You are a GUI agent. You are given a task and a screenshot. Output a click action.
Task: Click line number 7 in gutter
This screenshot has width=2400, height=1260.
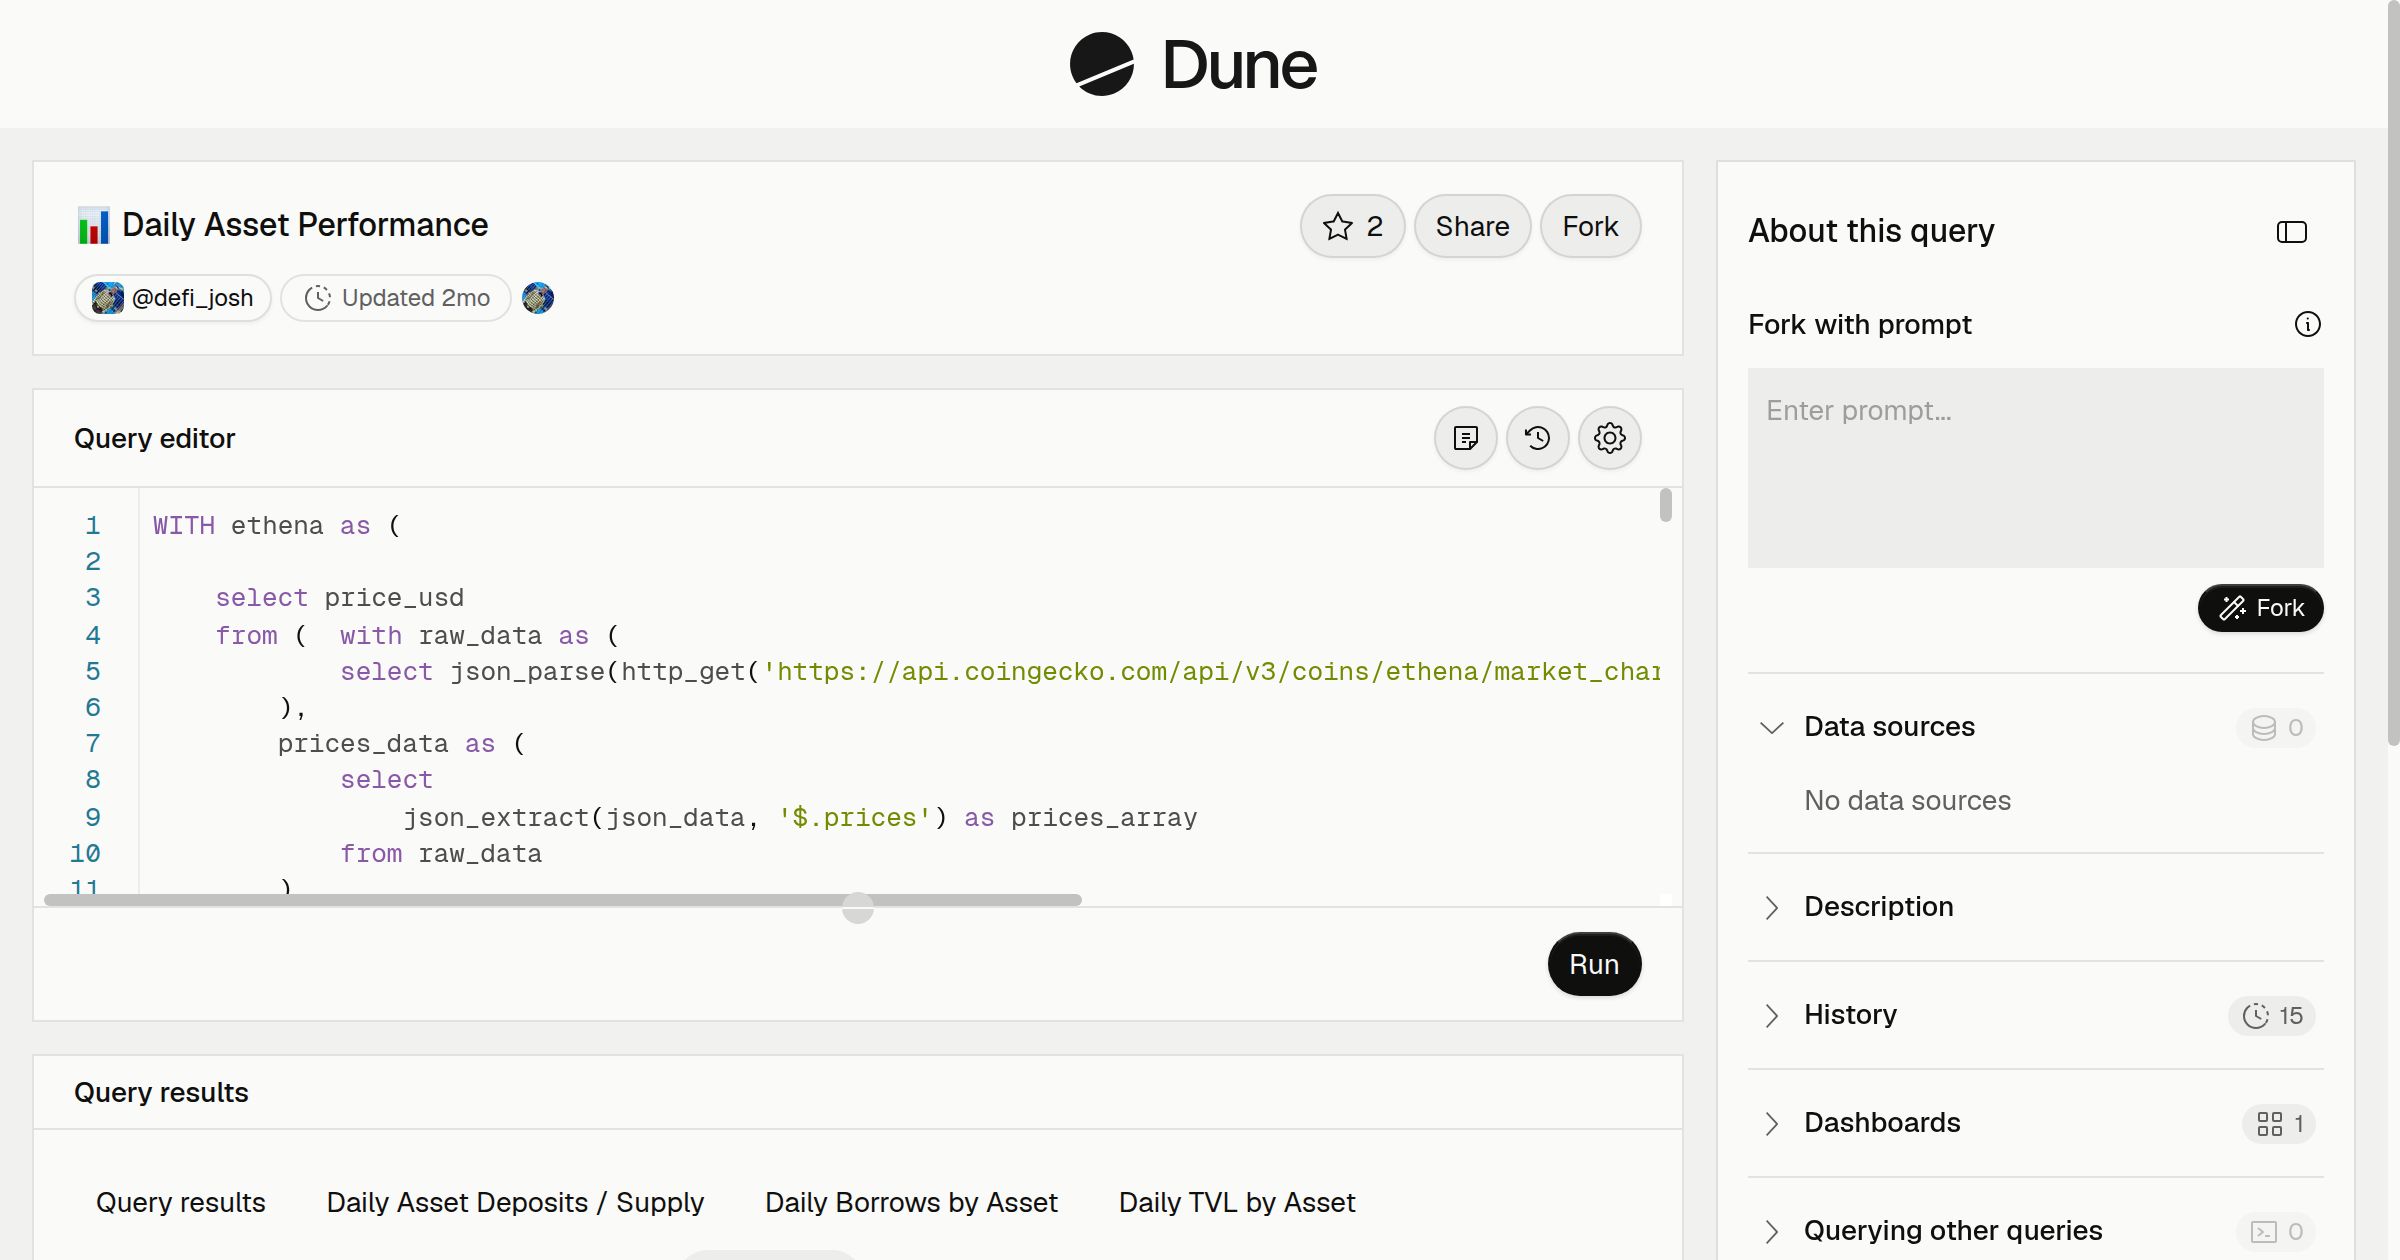coord(93,744)
